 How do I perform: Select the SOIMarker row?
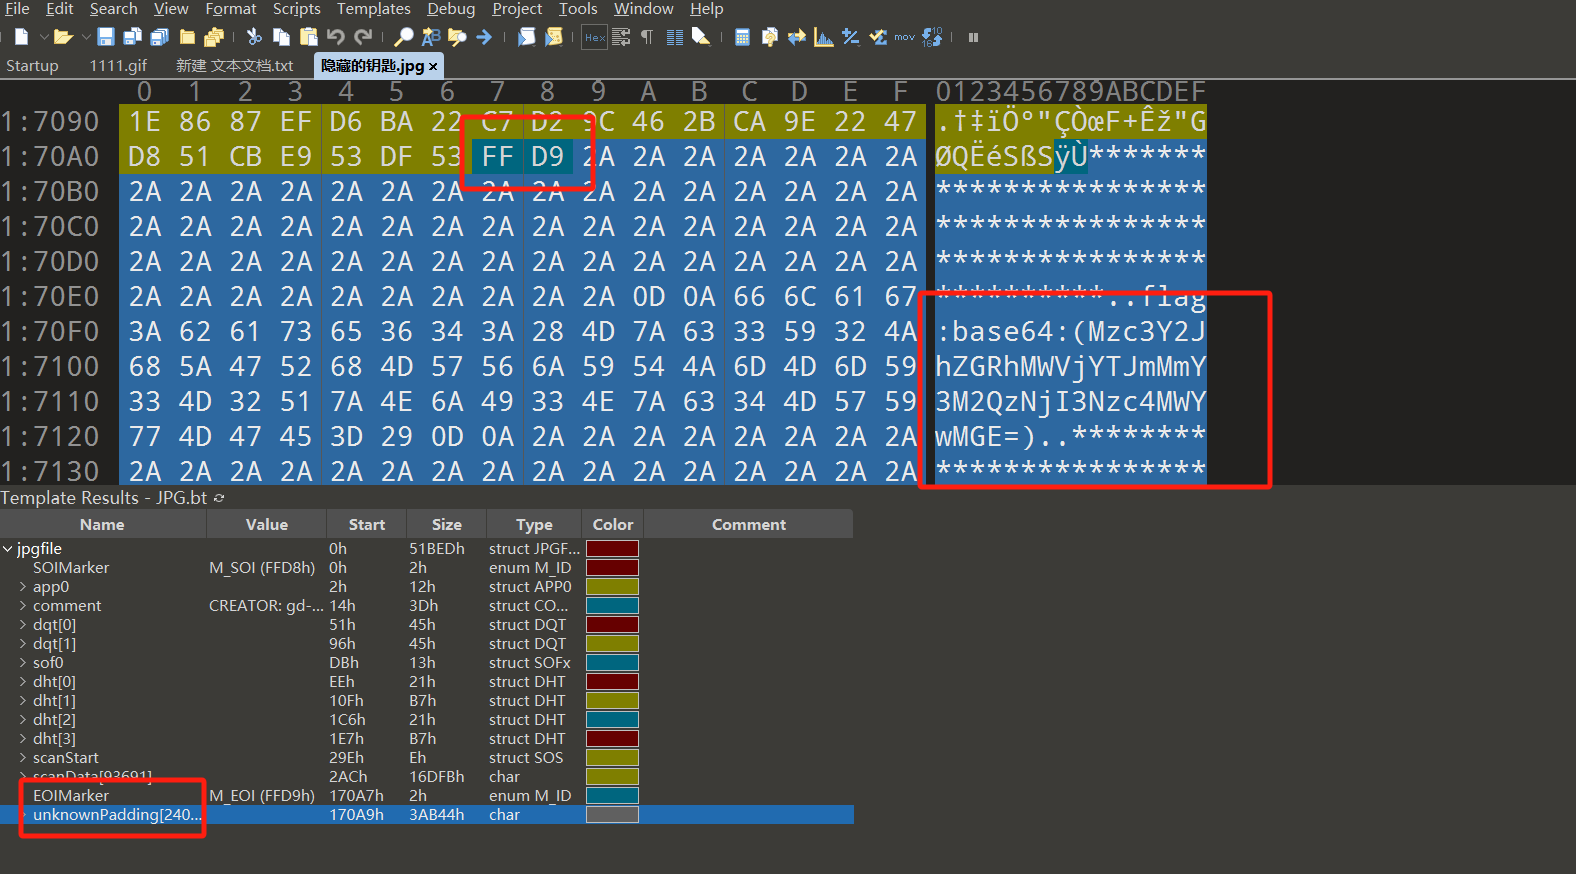[426, 568]
